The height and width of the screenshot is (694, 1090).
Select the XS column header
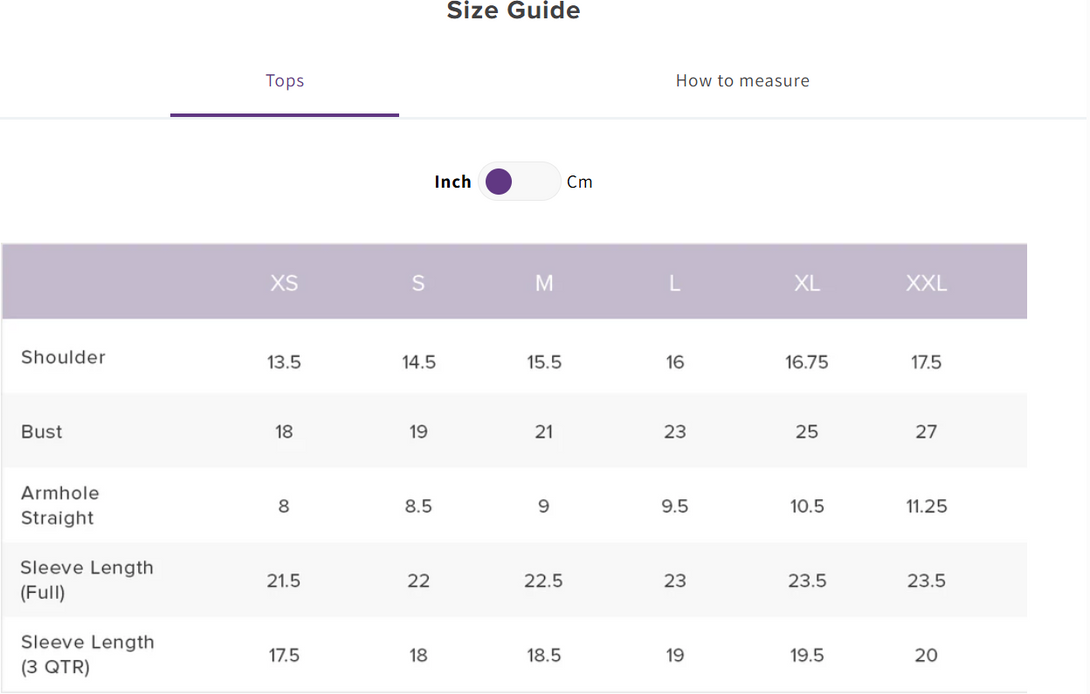(x=284, y=283)
